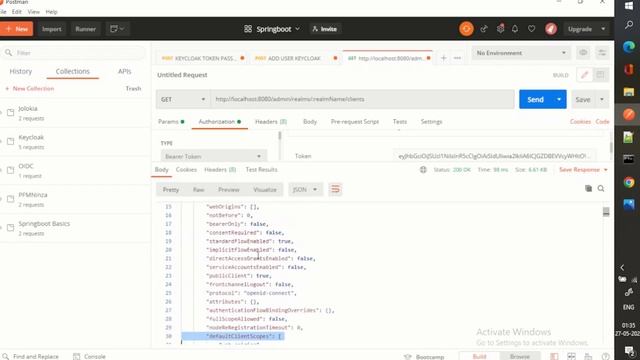Switch response view to Raw

tap(198, 189)
